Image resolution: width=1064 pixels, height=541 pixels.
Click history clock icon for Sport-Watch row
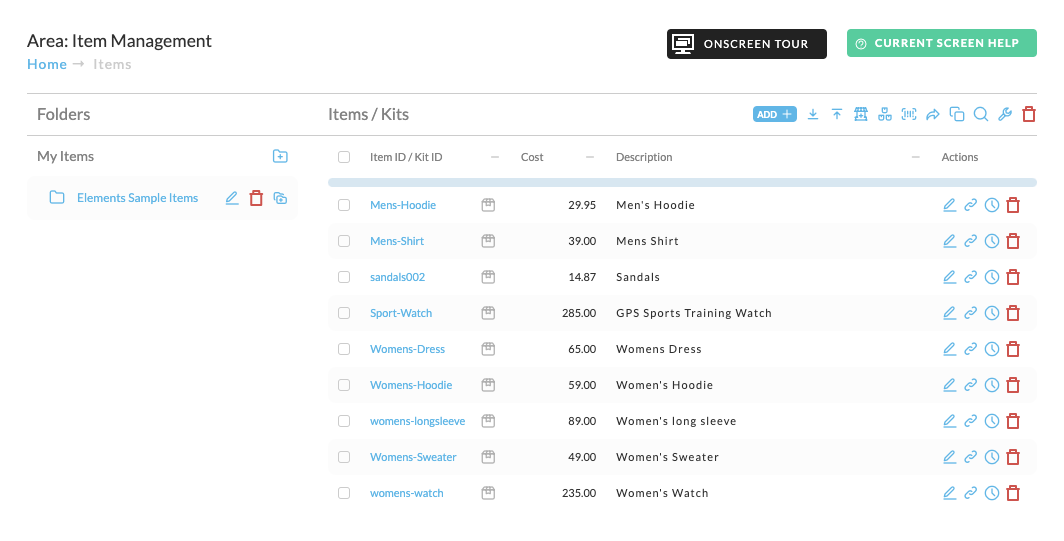pyautogui.click(x=992, y=313)
